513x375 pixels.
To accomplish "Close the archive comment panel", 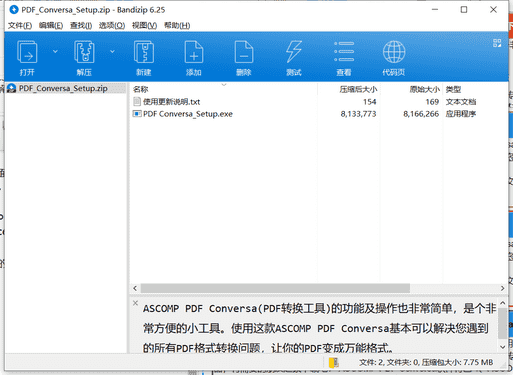I will [x=135, y=303].
